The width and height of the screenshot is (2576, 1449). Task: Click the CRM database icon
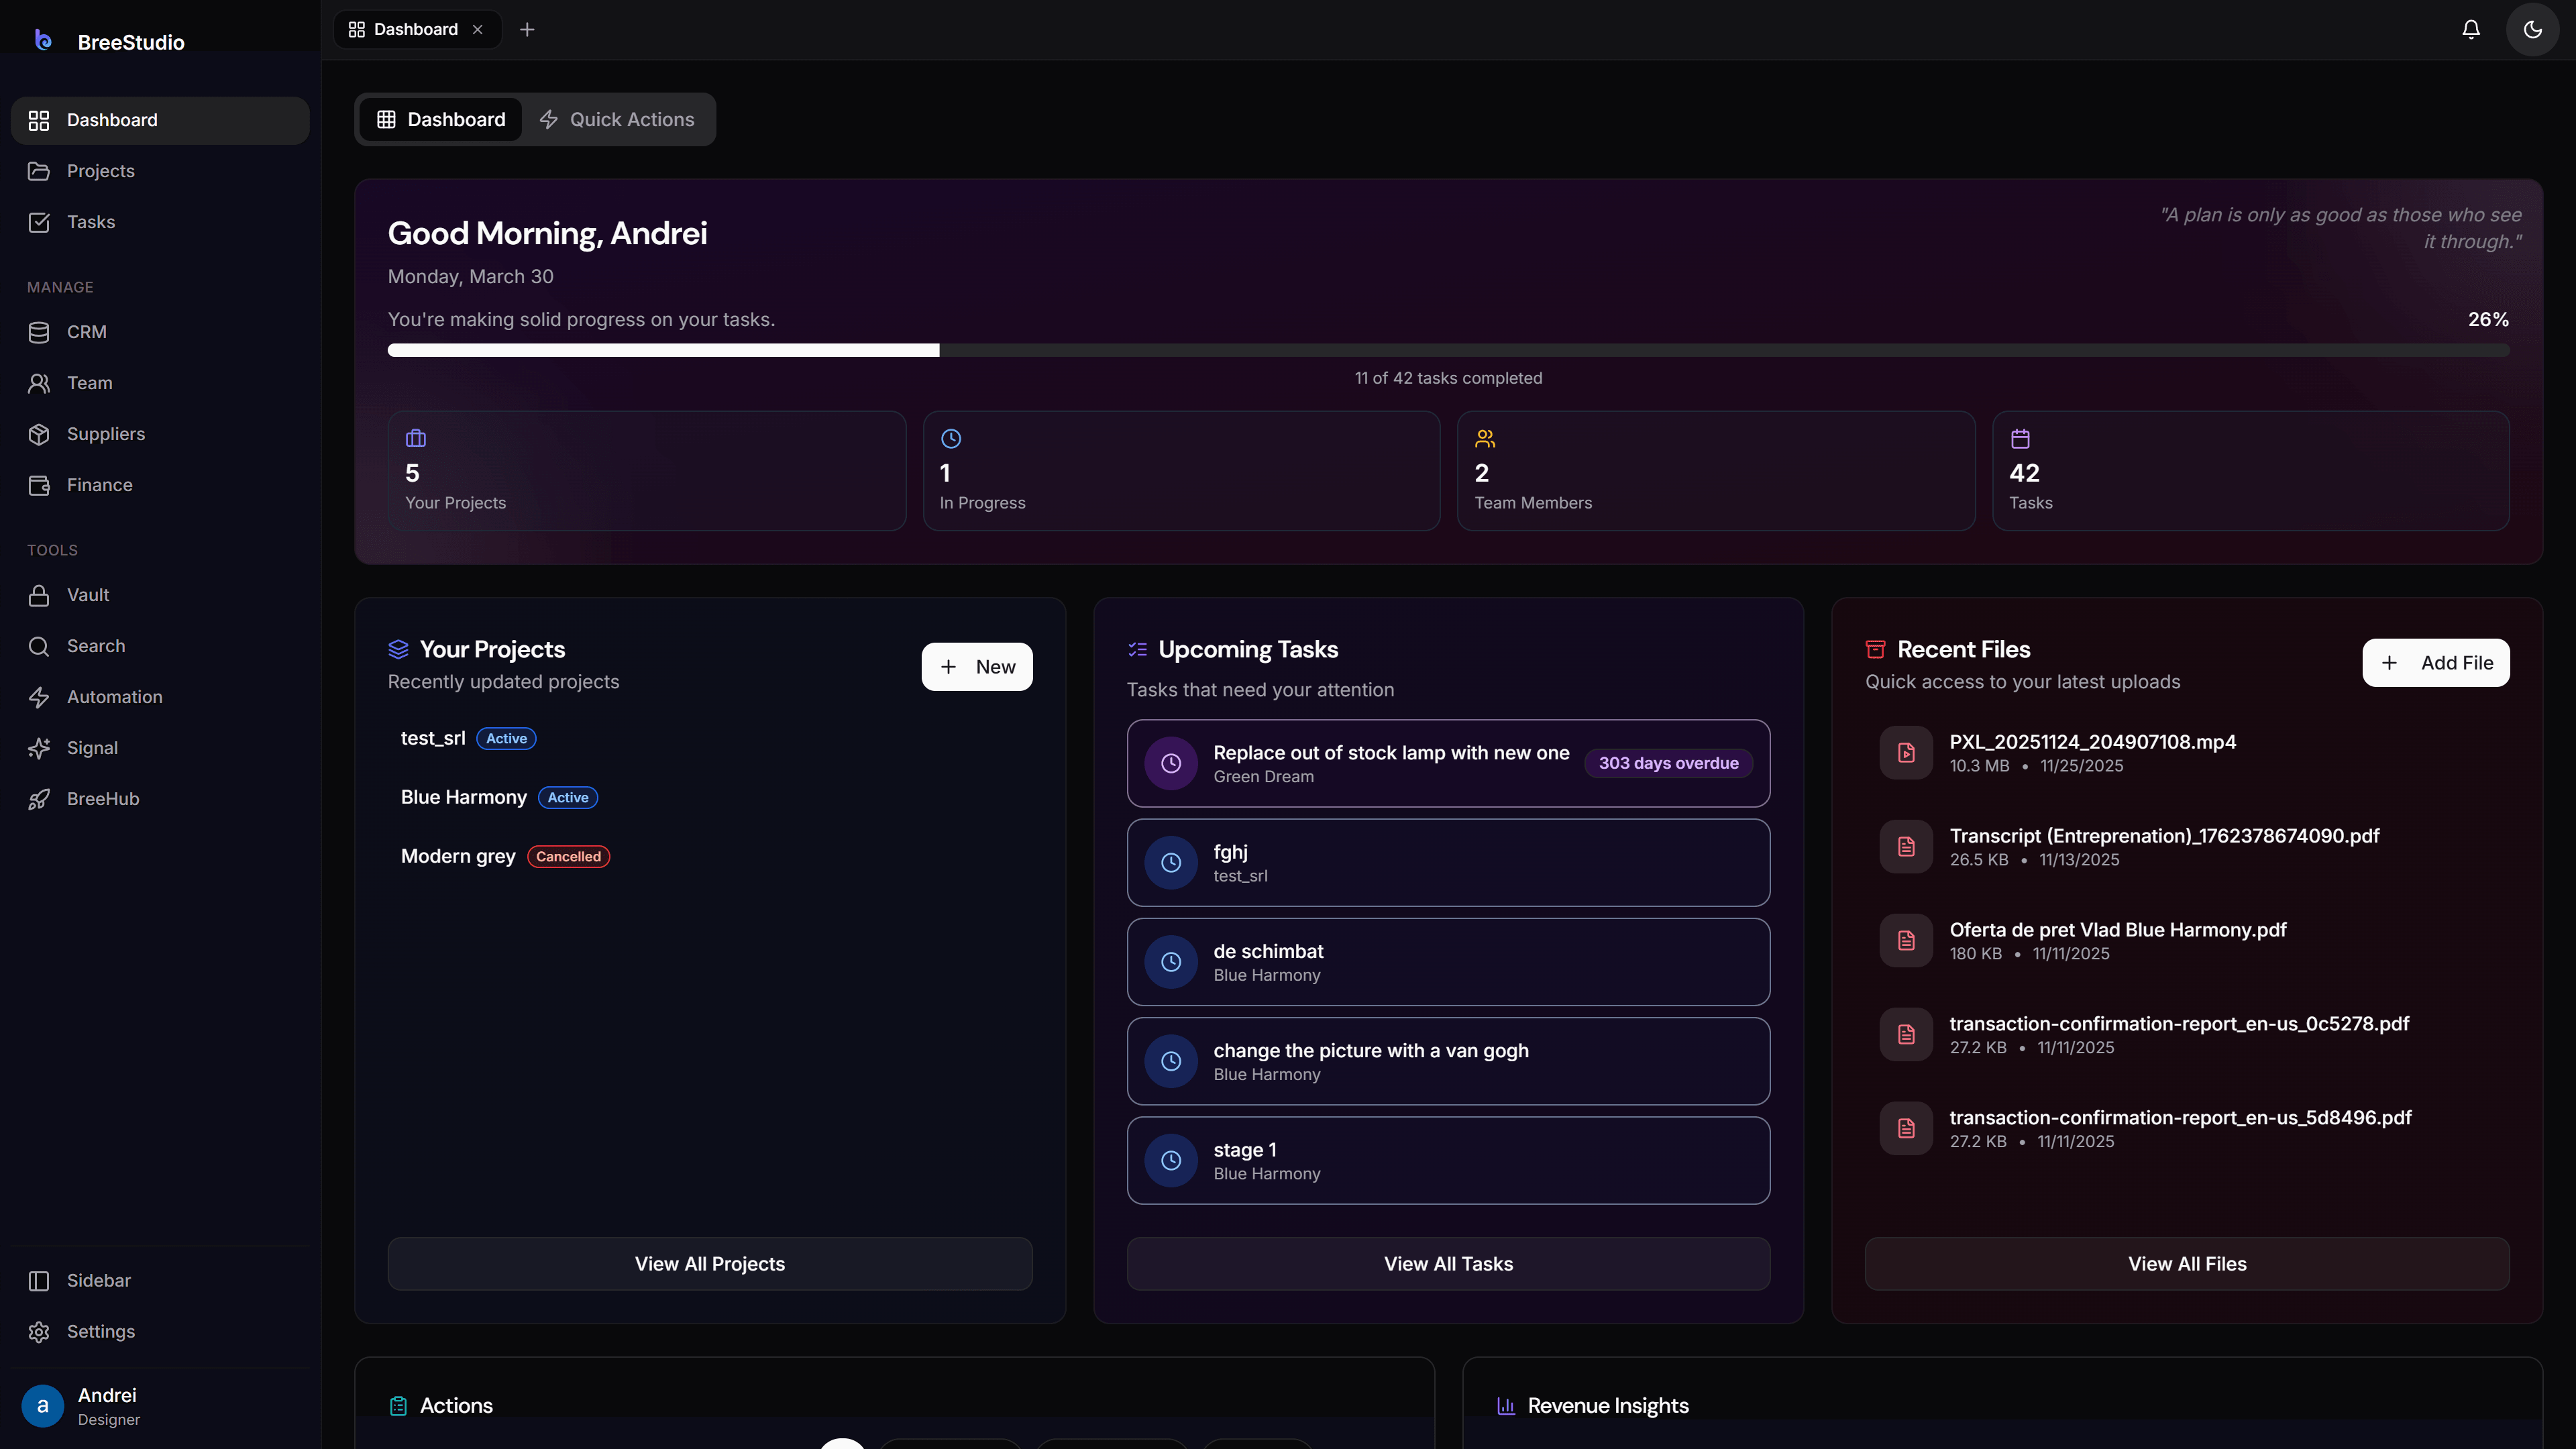(x=39, y=332)
